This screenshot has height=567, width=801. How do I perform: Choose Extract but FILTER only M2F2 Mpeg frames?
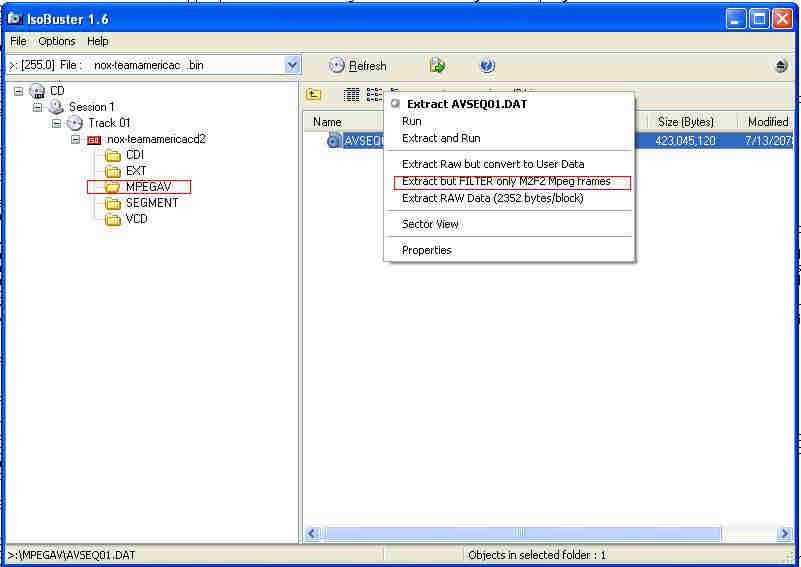click(509, 181)
